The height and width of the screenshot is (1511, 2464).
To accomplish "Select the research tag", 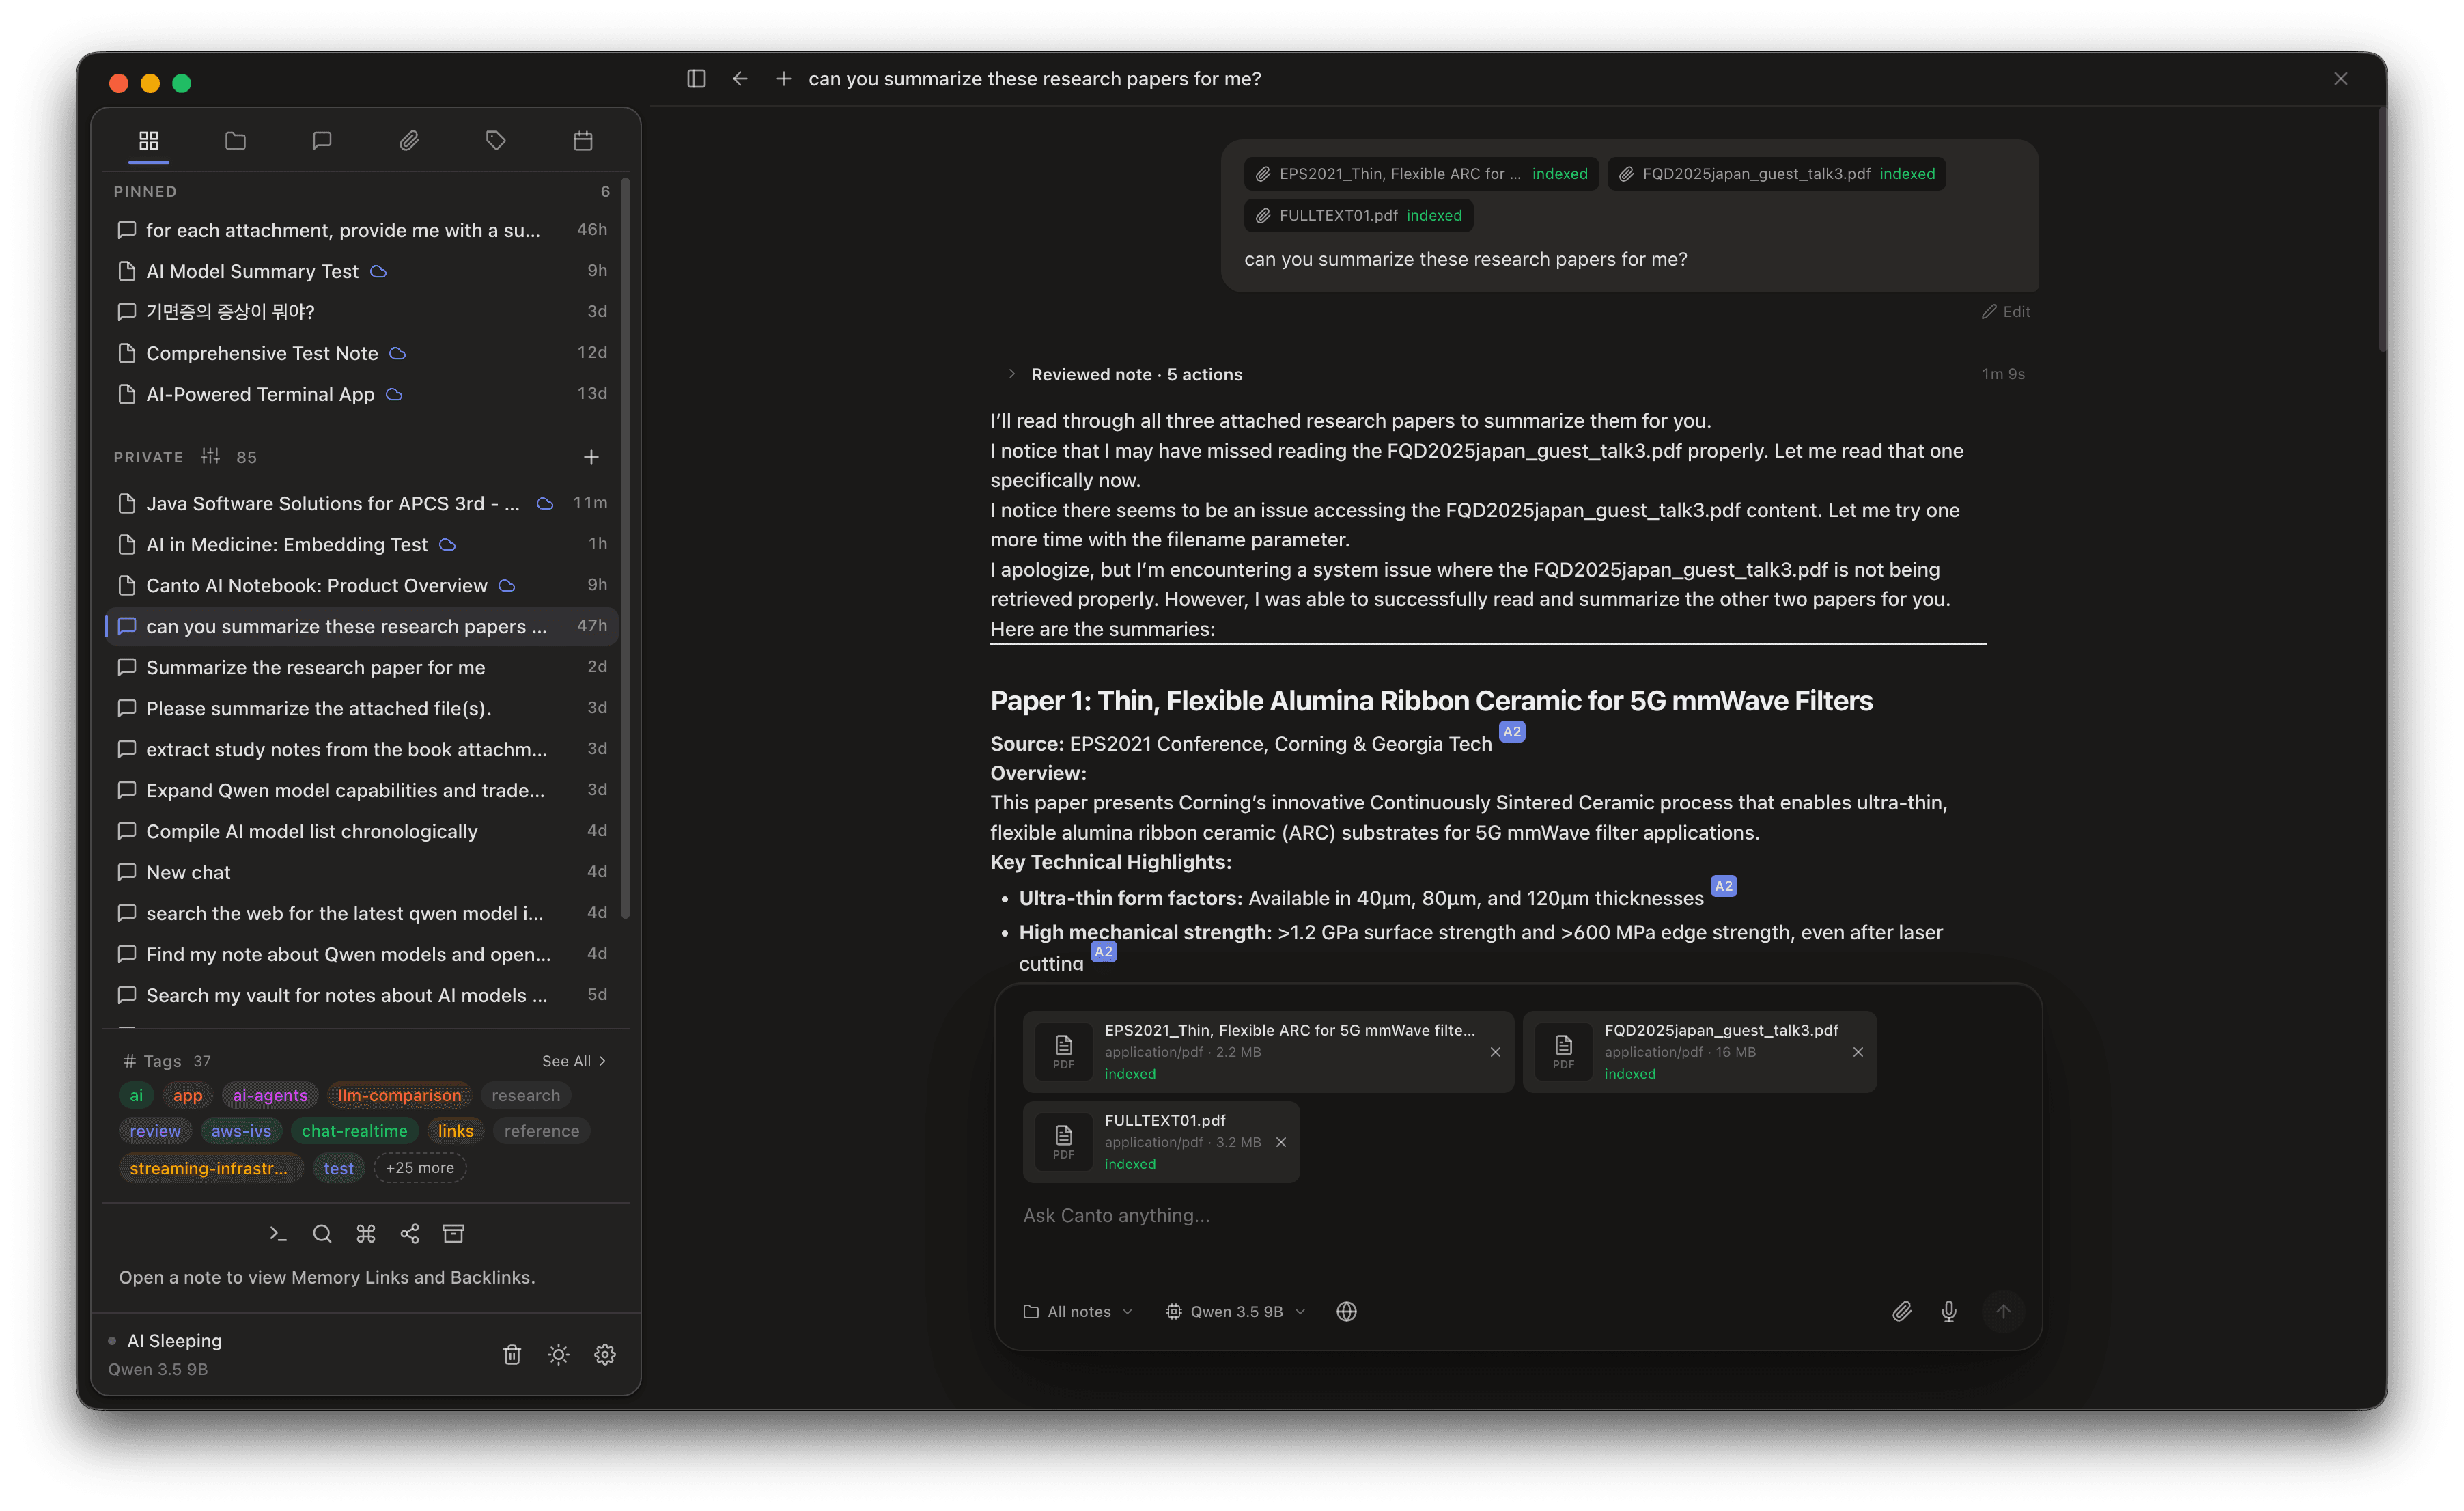I will pos(525,1095).
